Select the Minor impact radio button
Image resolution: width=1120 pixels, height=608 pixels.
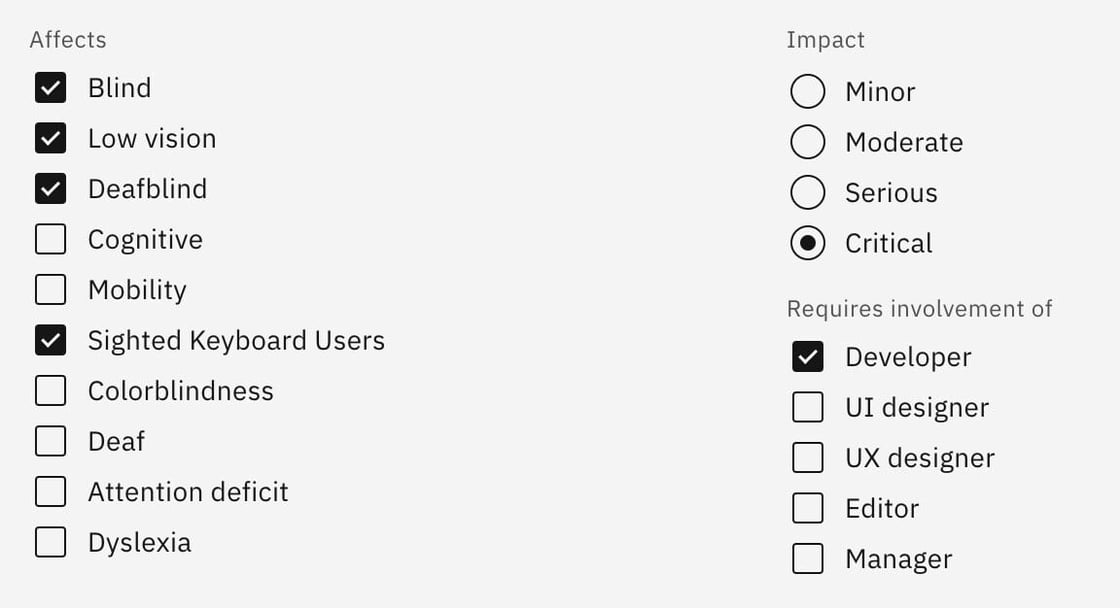point(808,92)
